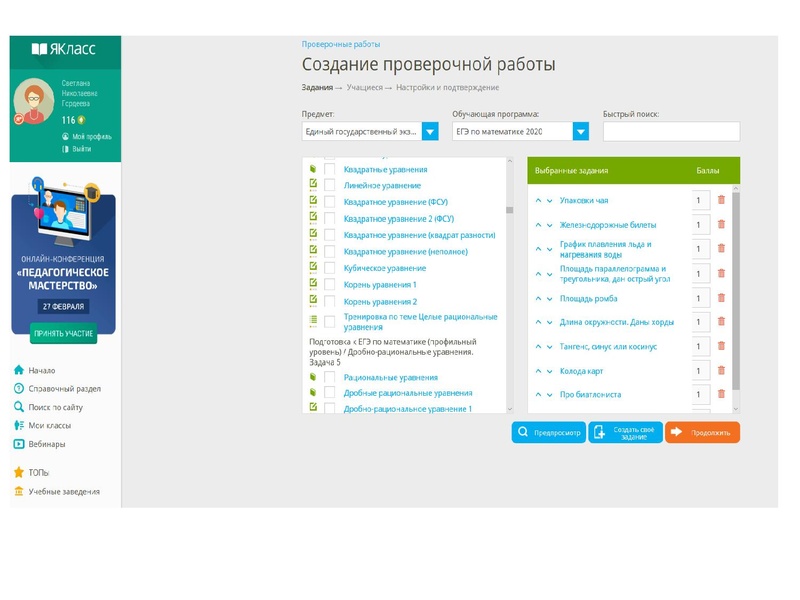The height and width of the screenshot is (600, 800).
Task: Select the 'Линейное уравнение' checkbox
Action: pyautogui.click(x=330, y=186)
